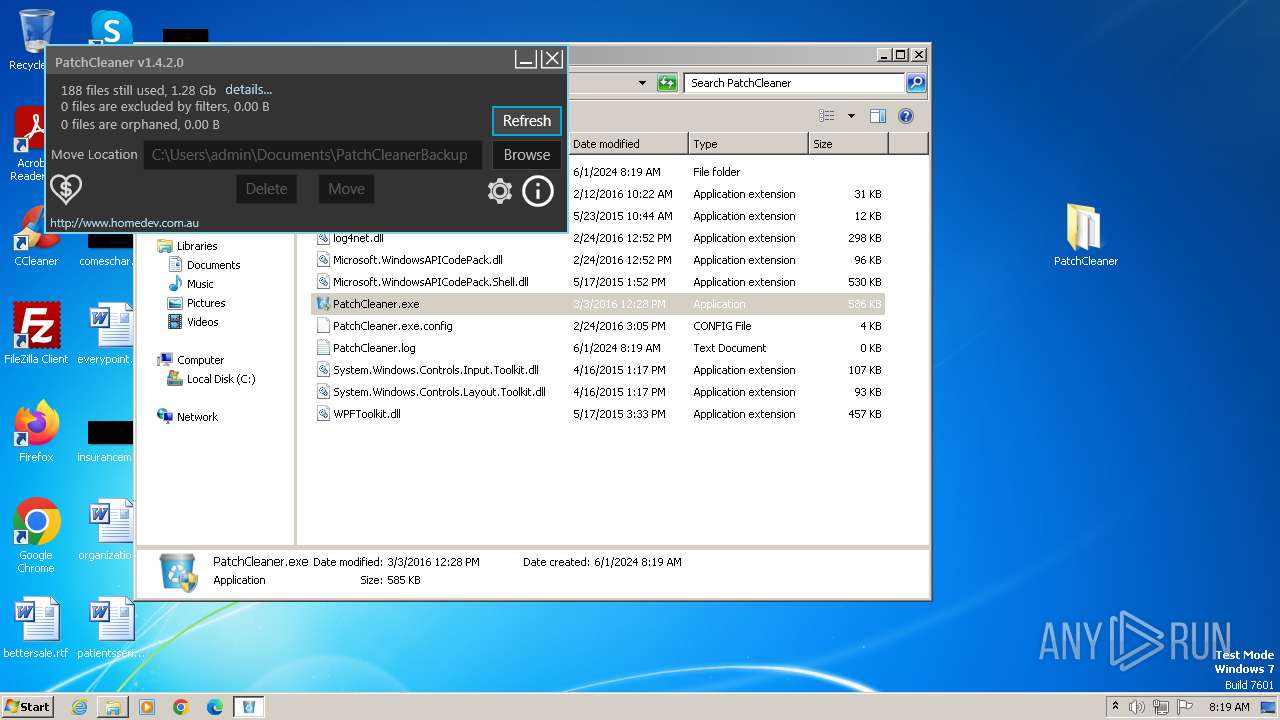This screenshot has width=1280, height=720.
Task: Show hidden tray icons arrow
Action: (1115, 707)
